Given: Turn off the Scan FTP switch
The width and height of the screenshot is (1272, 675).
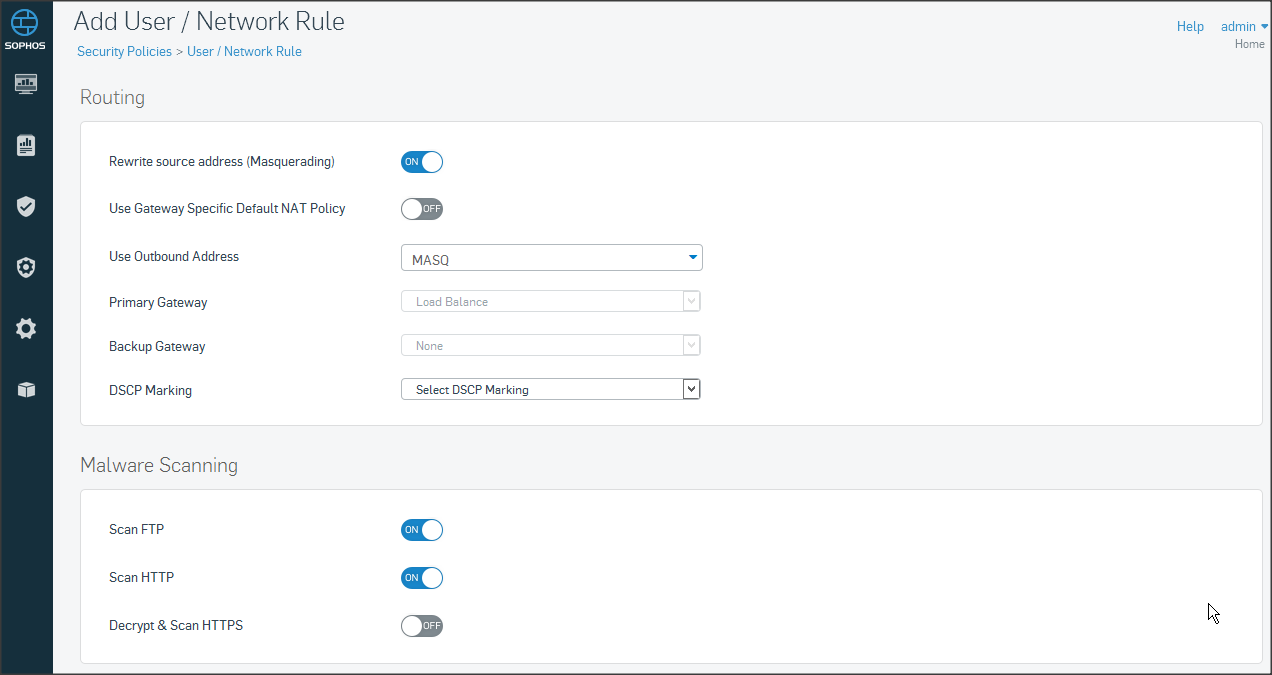Looking at the screenshot, I should click(x=421, y=530).
